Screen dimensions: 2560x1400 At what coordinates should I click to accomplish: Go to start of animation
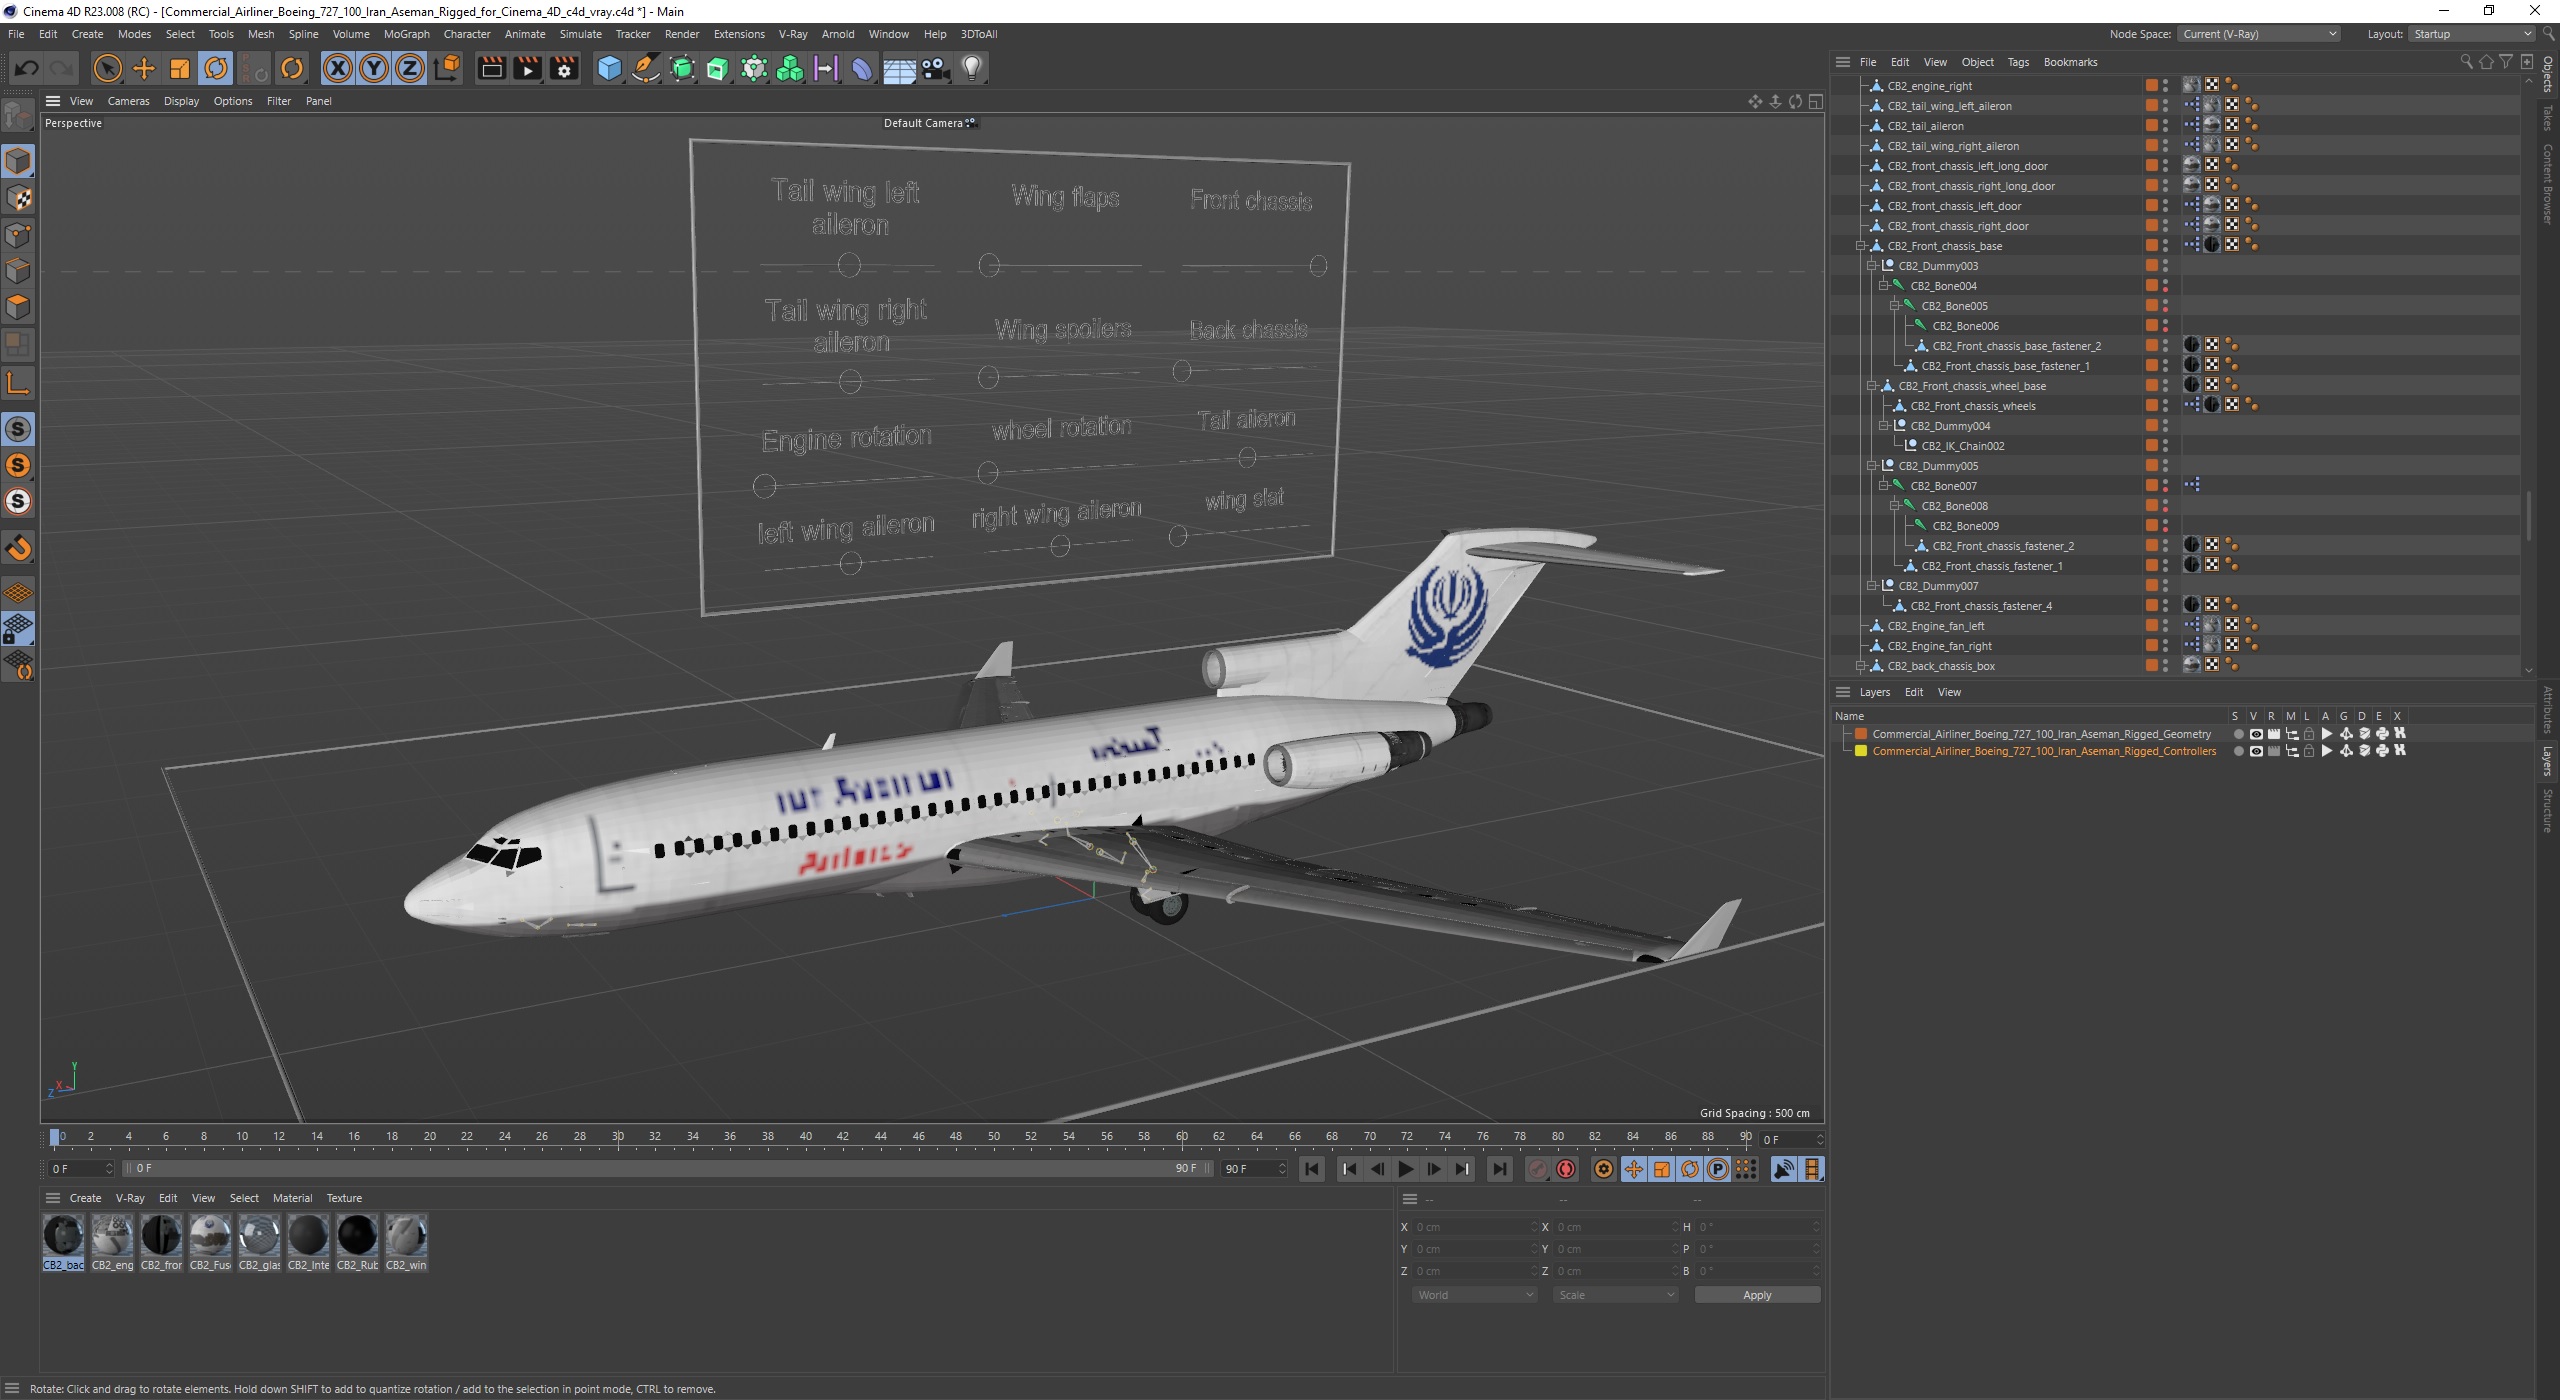(x=1312, y=1169)
